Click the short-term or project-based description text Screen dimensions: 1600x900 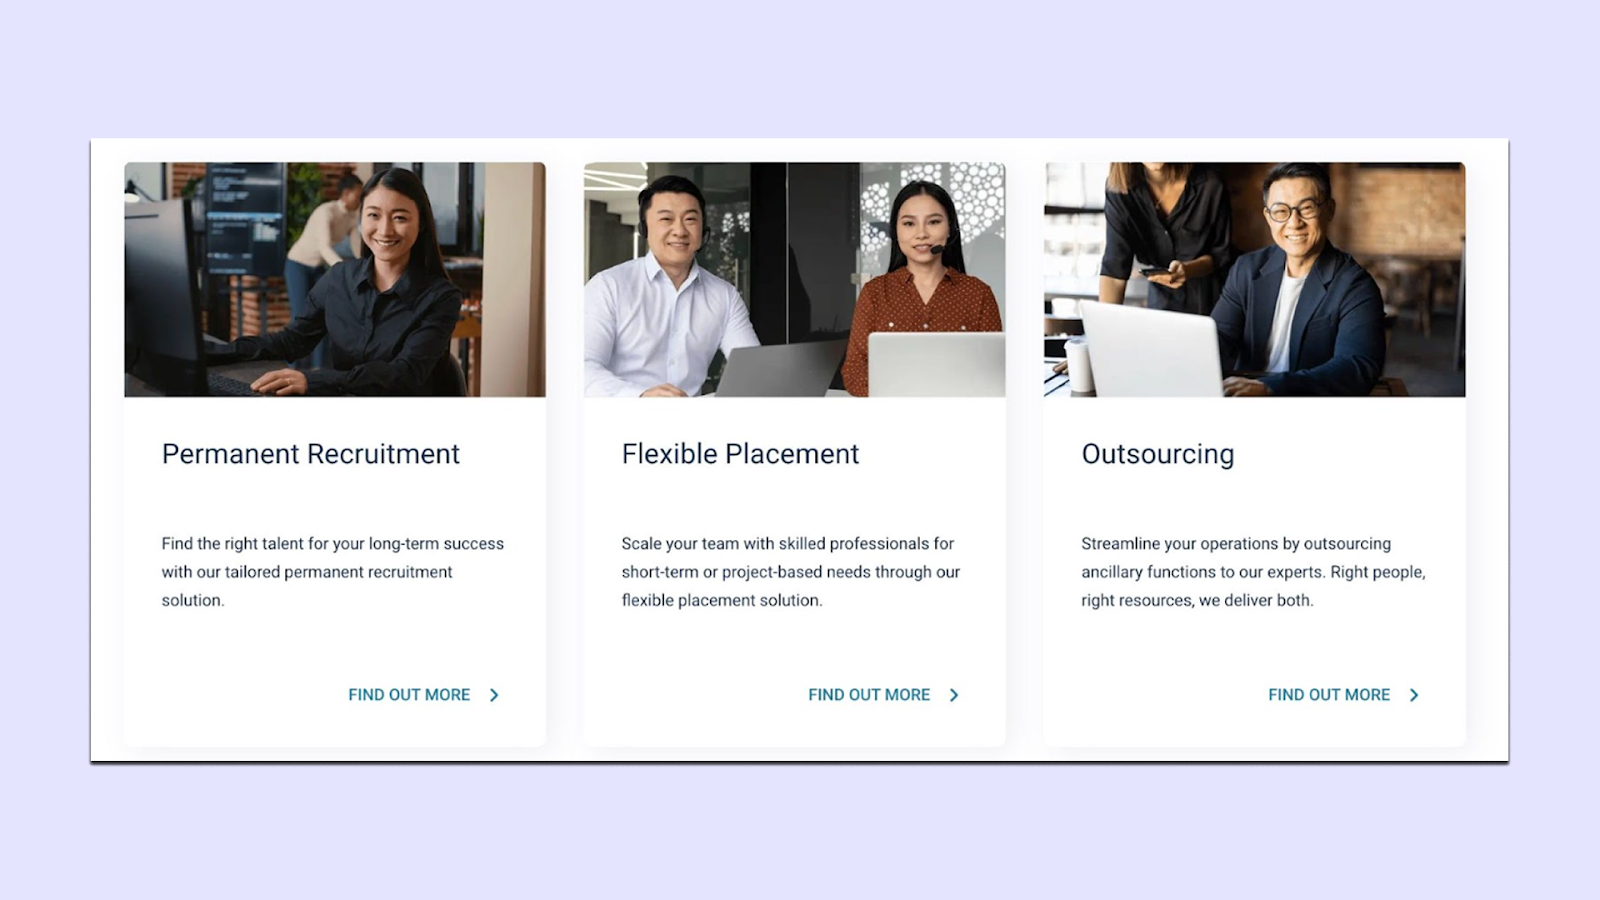pyautogui.click(x=791, y=572)
